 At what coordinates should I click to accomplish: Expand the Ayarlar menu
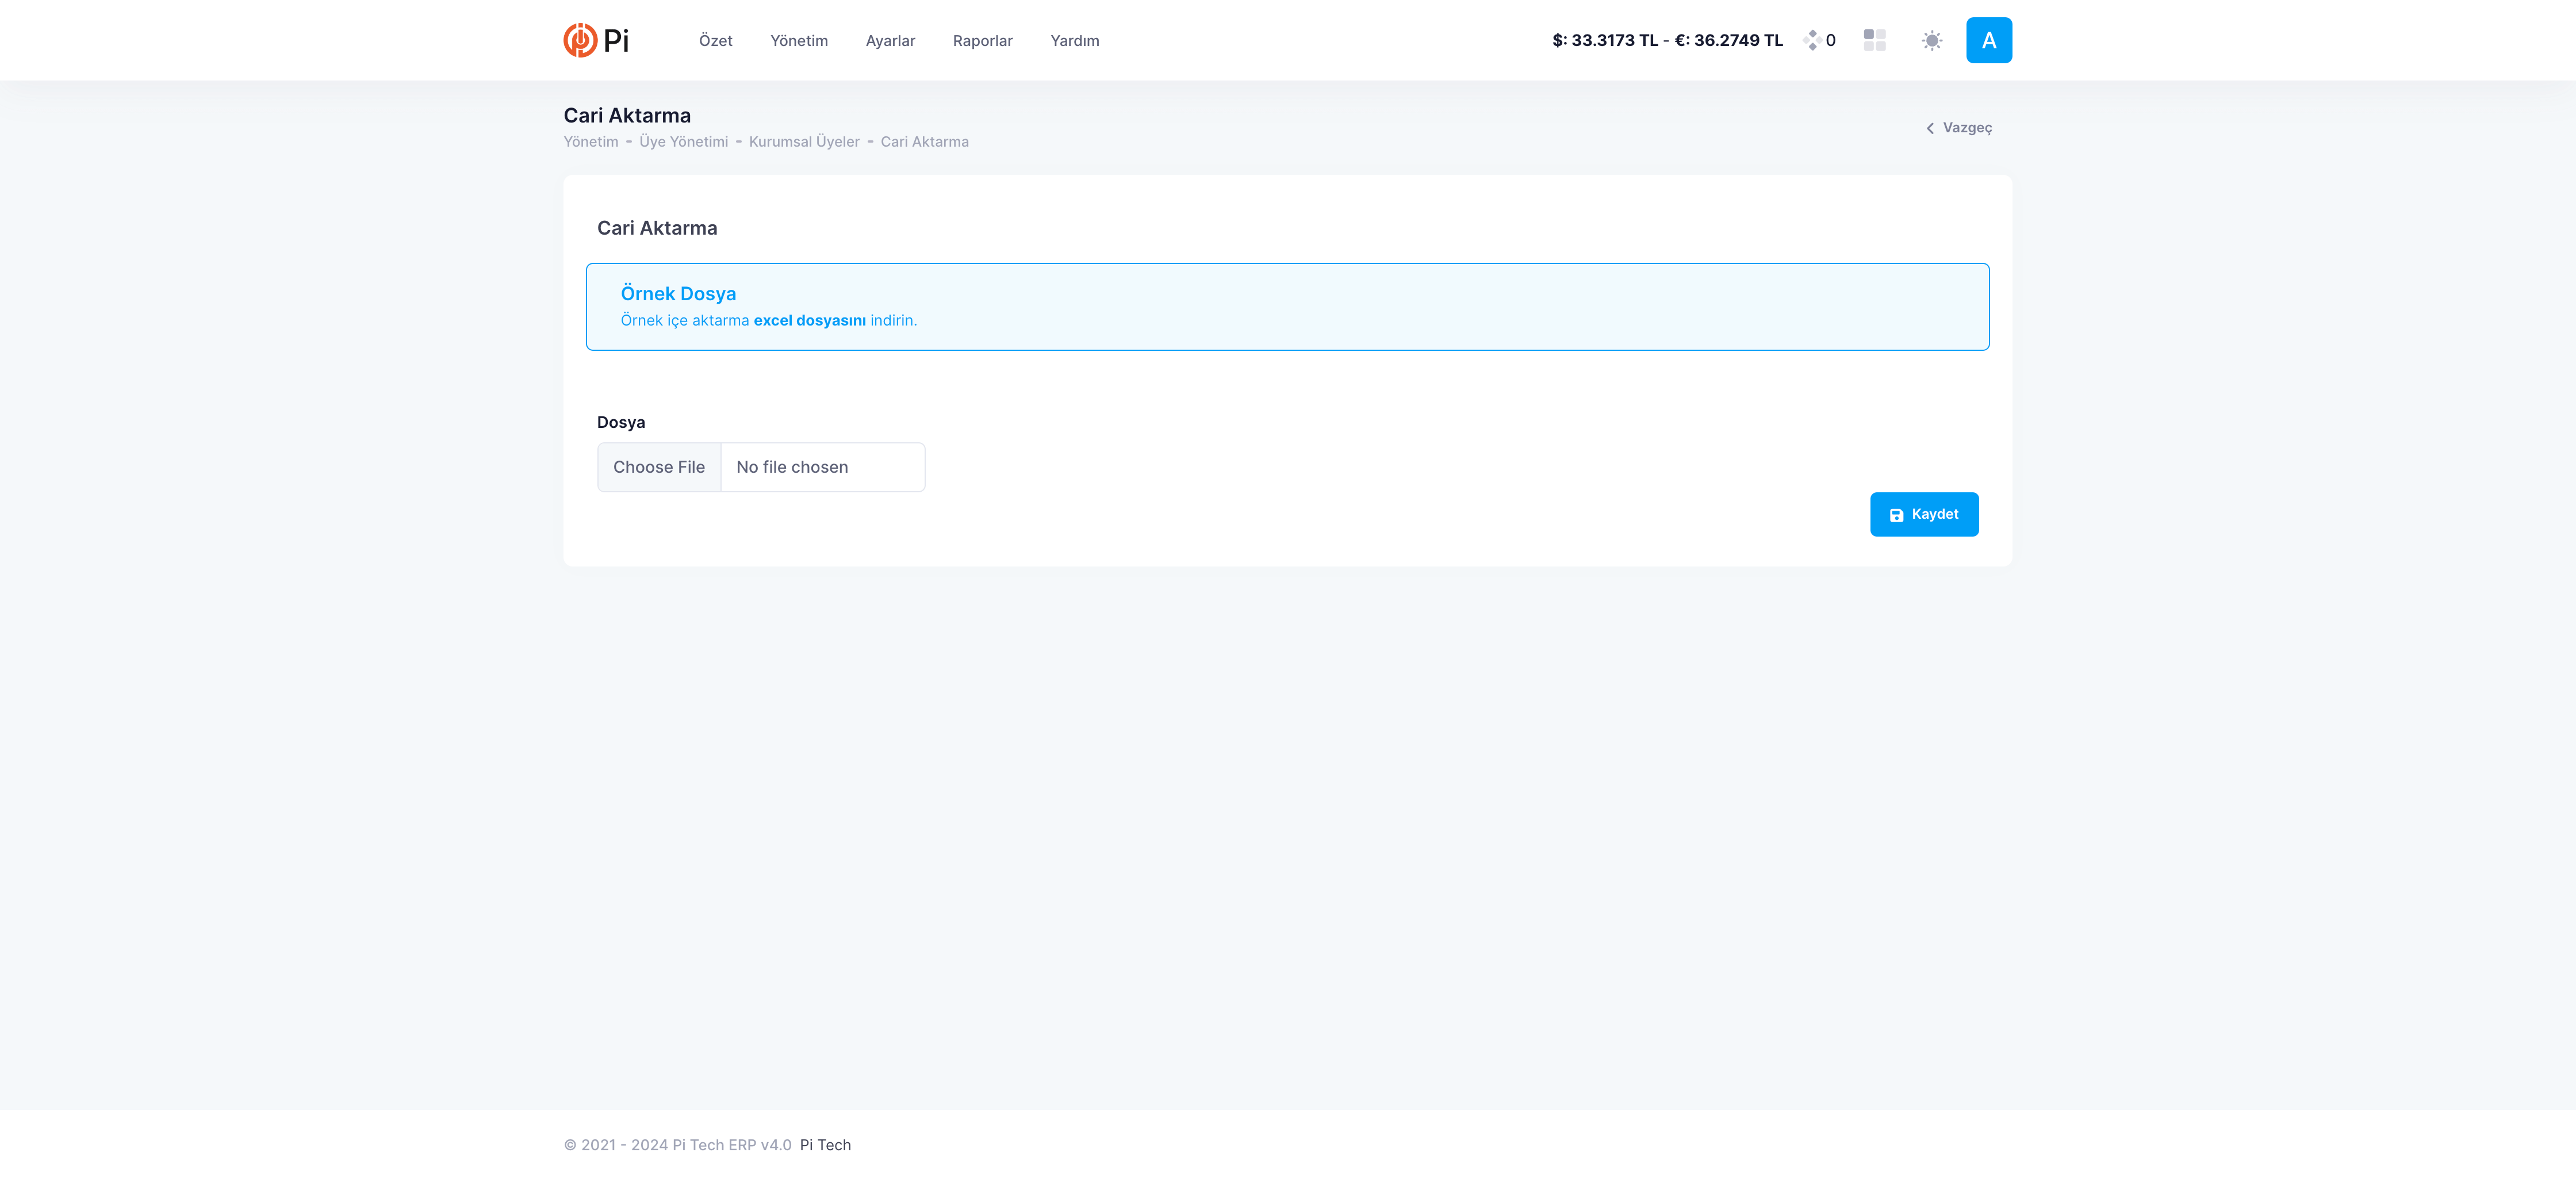point(890,41)
